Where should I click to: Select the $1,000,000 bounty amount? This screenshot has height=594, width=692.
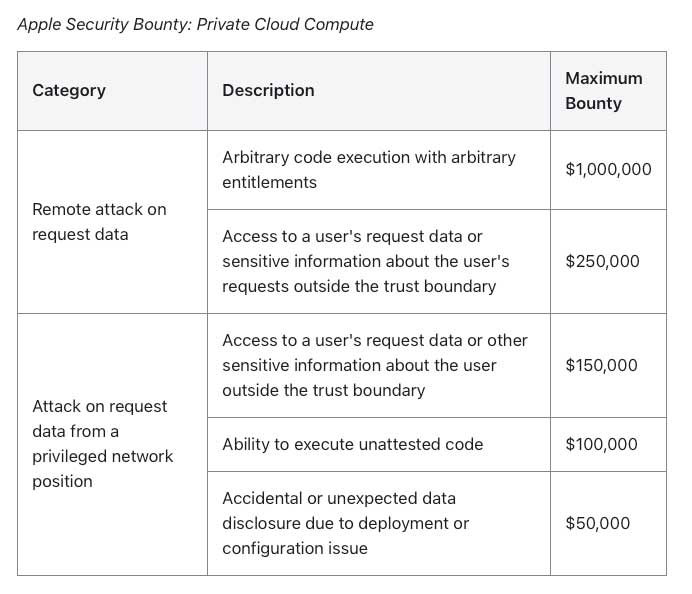[608, 170]
